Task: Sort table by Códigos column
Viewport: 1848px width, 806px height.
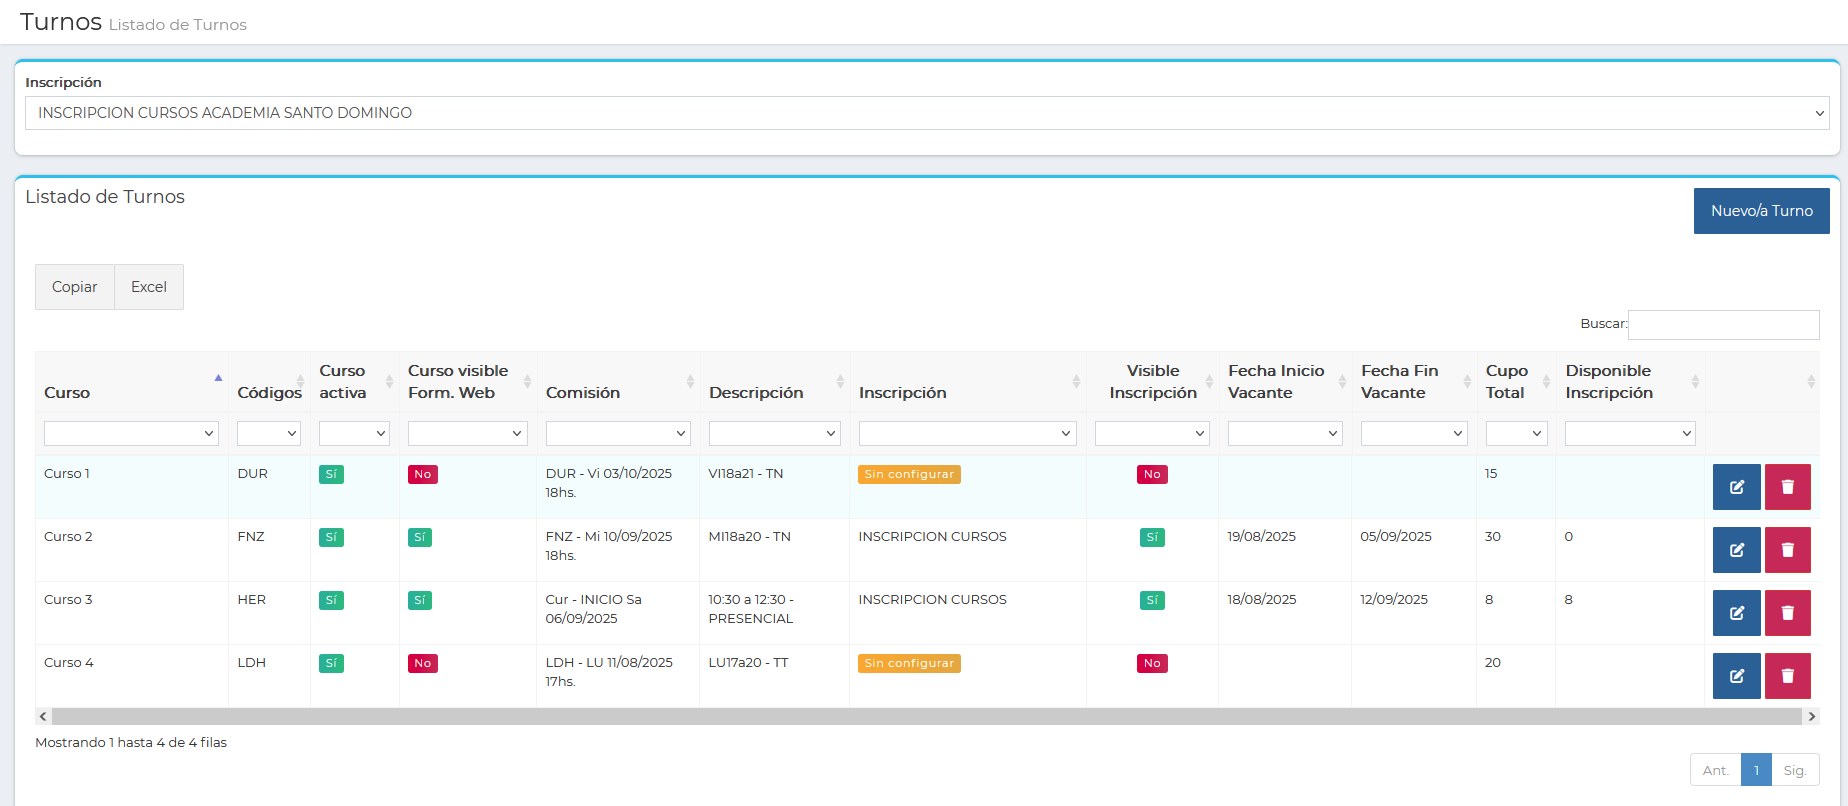Action: 269,382
